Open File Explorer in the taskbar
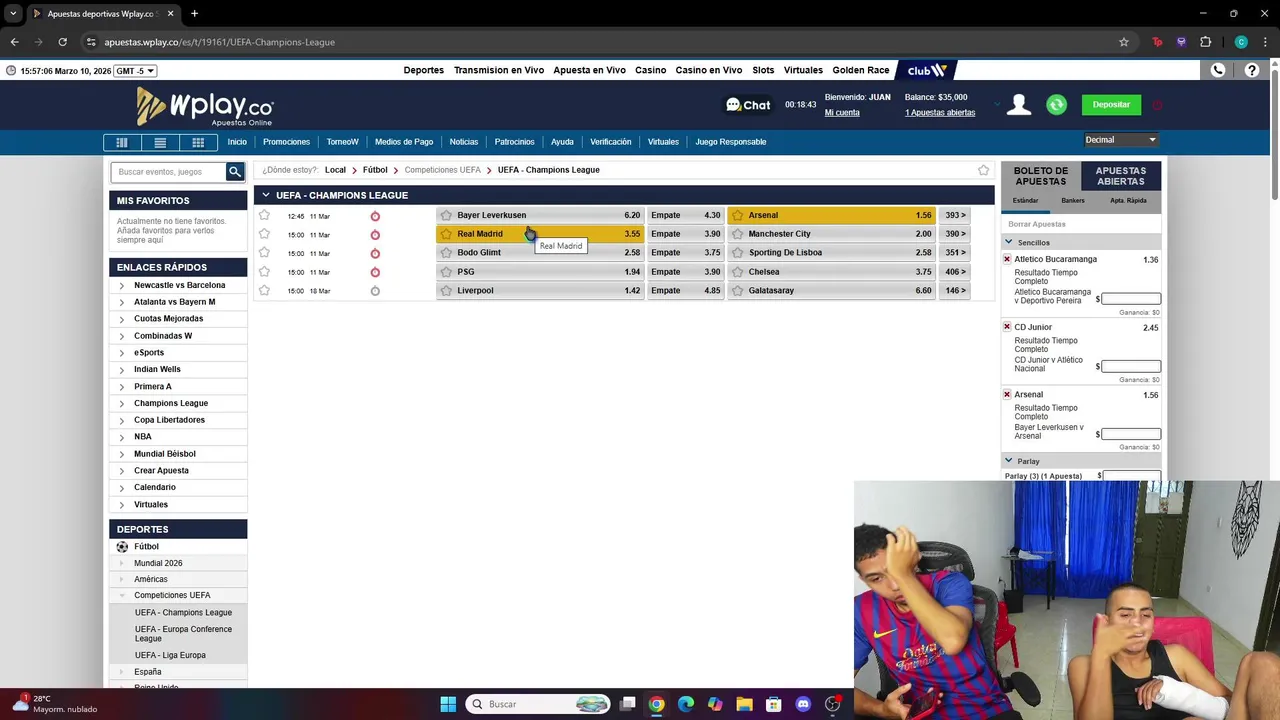 click(744, 704)
